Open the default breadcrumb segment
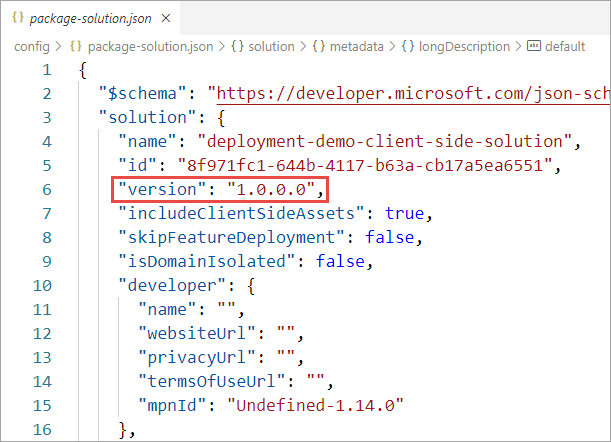The width and height of the screenshot is (611, 442). [x=565, y=47]
